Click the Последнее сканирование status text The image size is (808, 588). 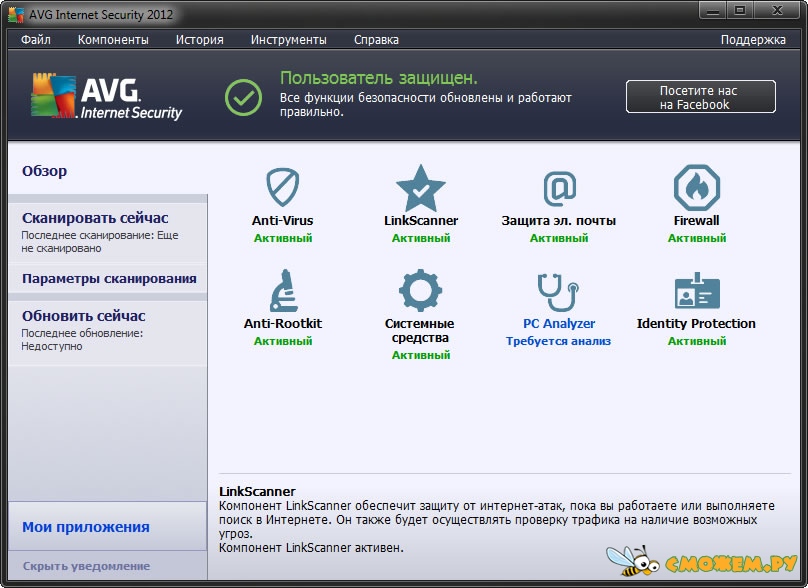tap(99, 242)
